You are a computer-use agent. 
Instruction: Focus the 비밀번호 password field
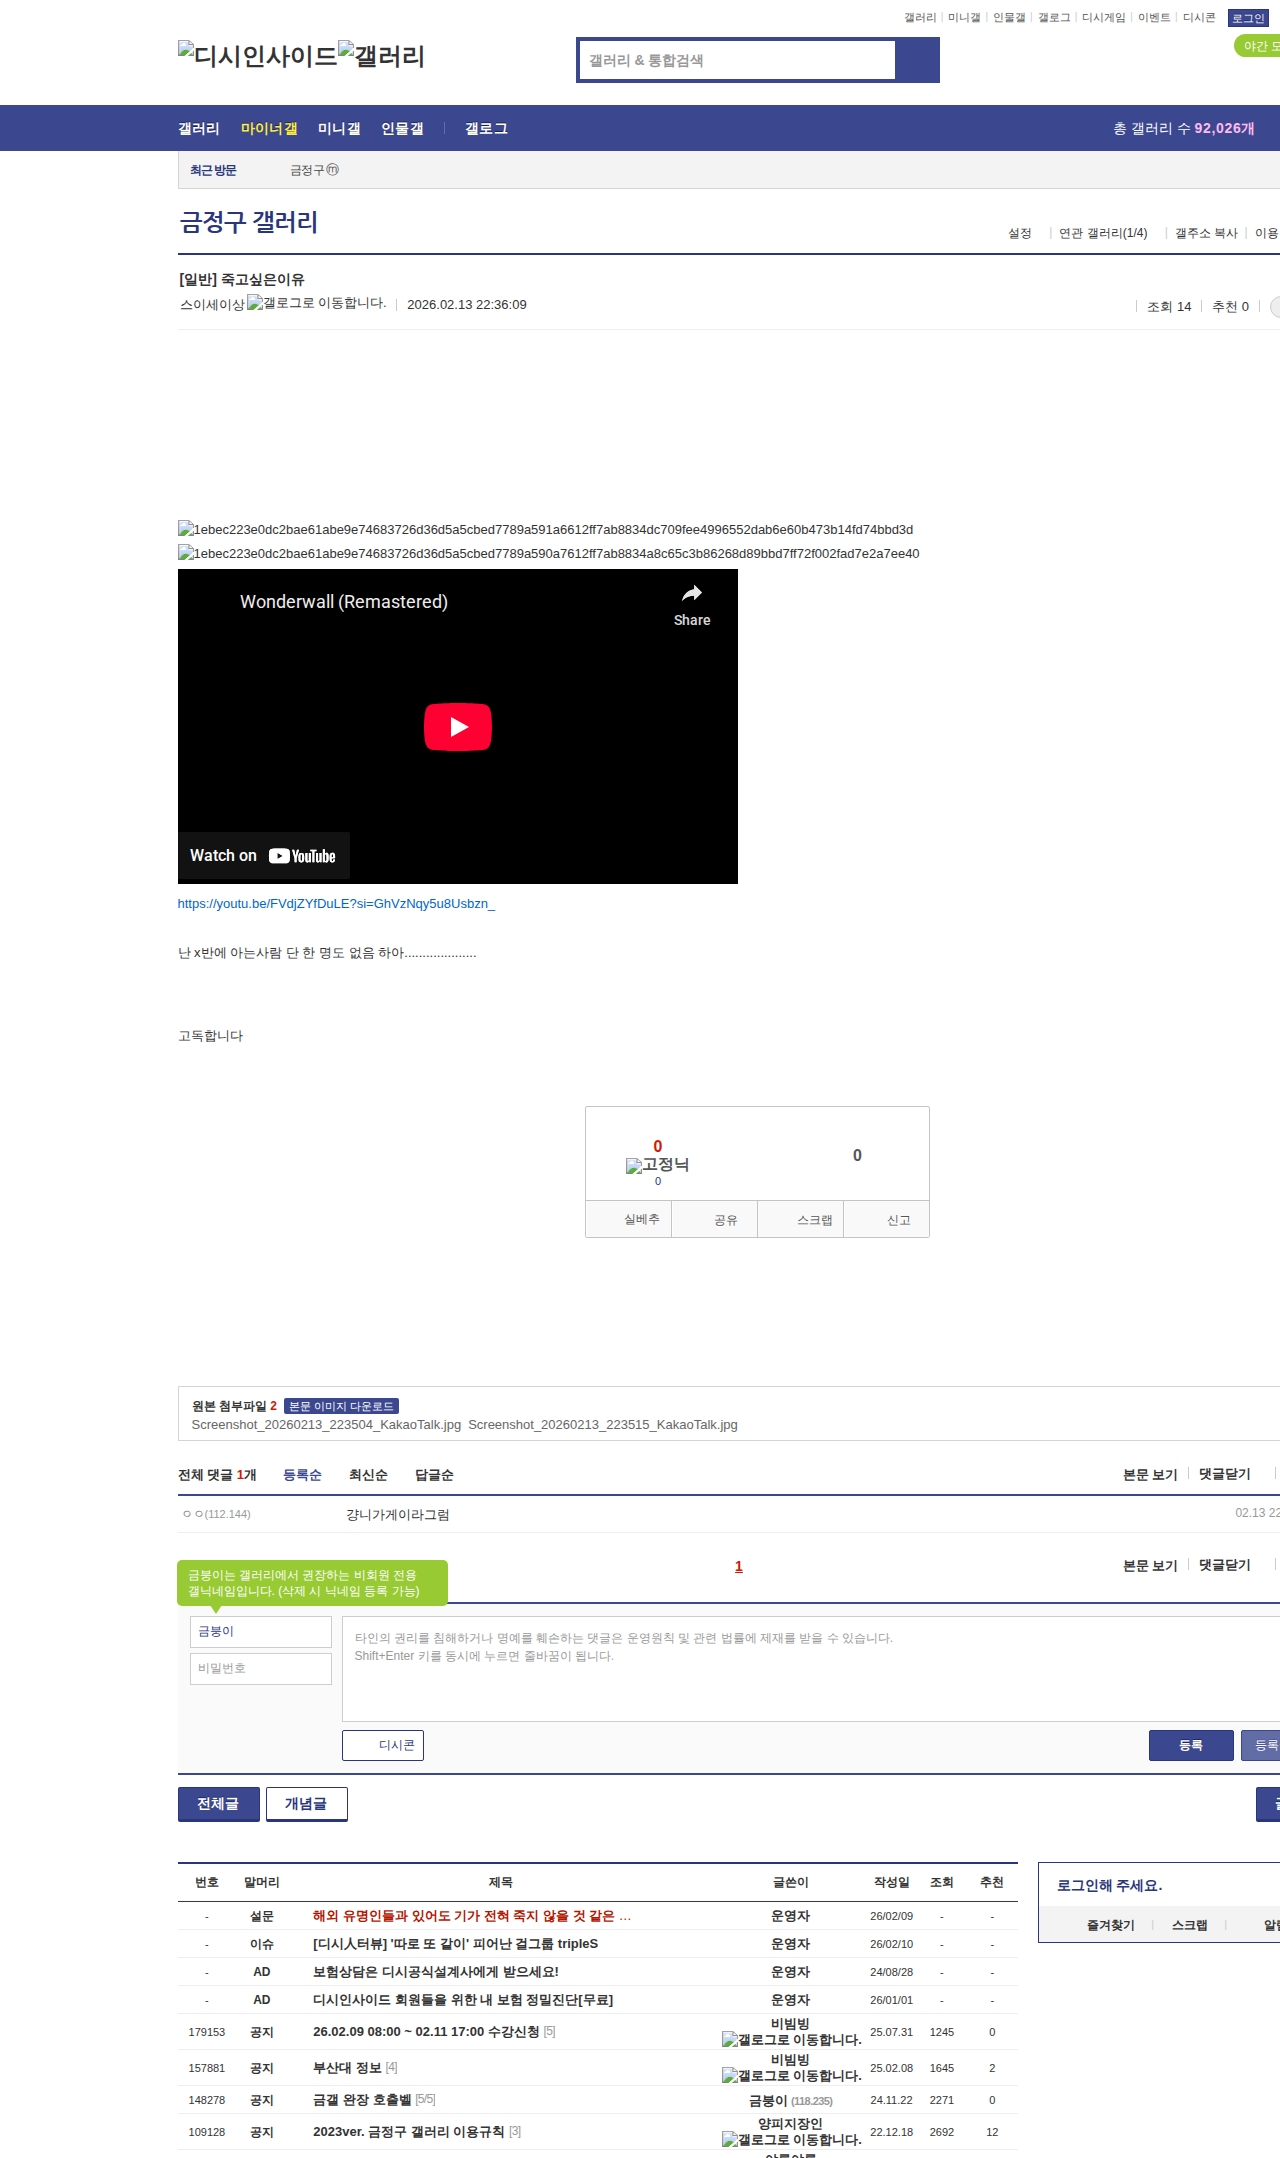(261, 1669)
